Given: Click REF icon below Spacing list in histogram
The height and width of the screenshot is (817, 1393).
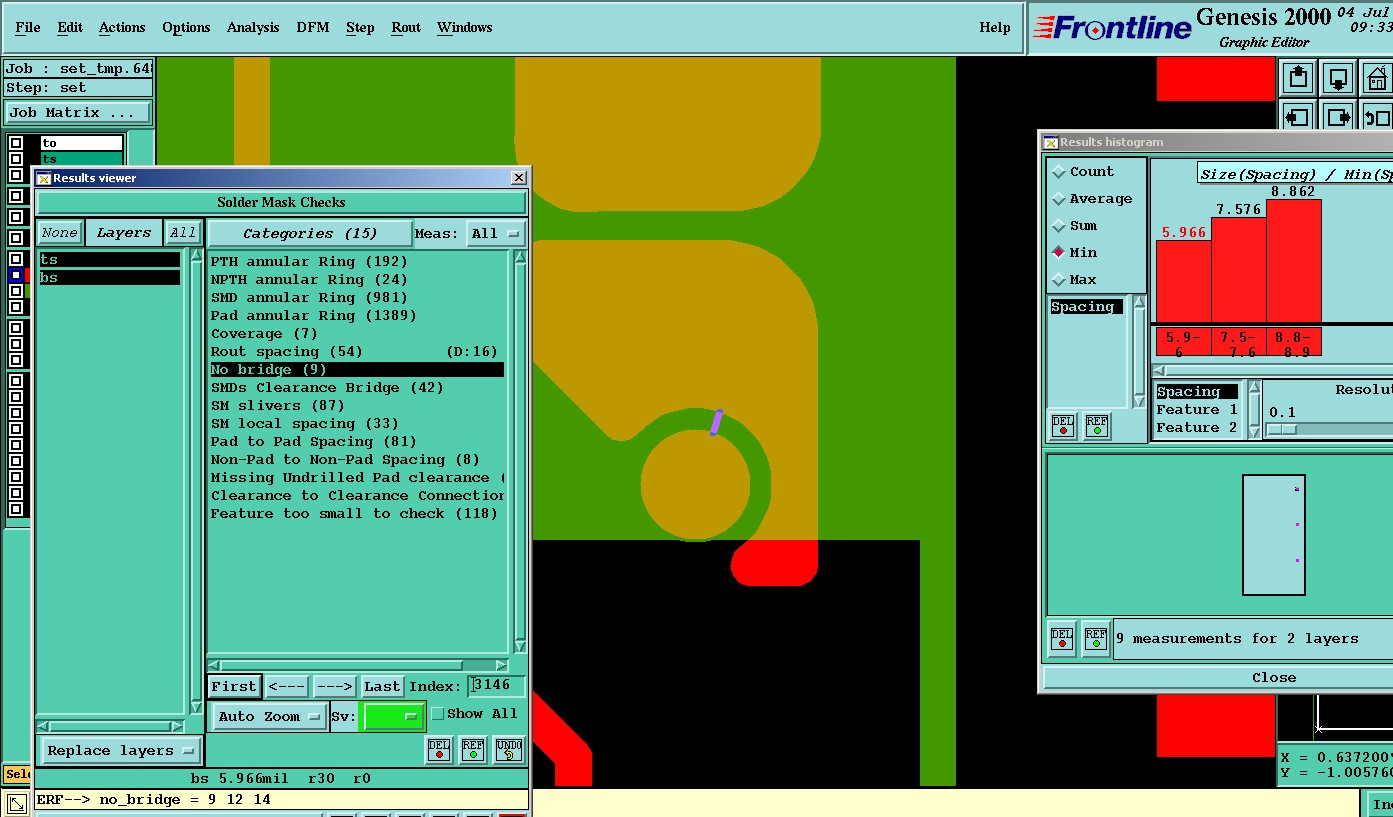Looking at the screenshot, I should (x=1097, y=426).
